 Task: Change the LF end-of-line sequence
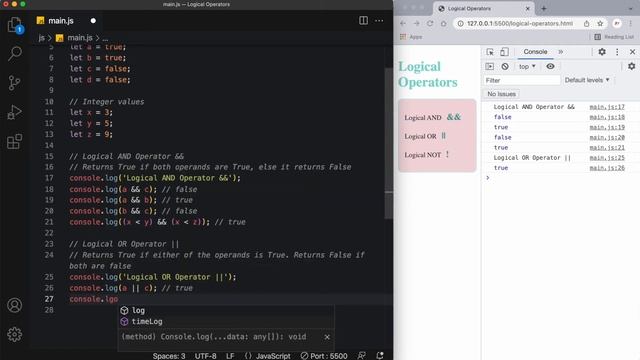pyautogui.click(x=230, y=356)
